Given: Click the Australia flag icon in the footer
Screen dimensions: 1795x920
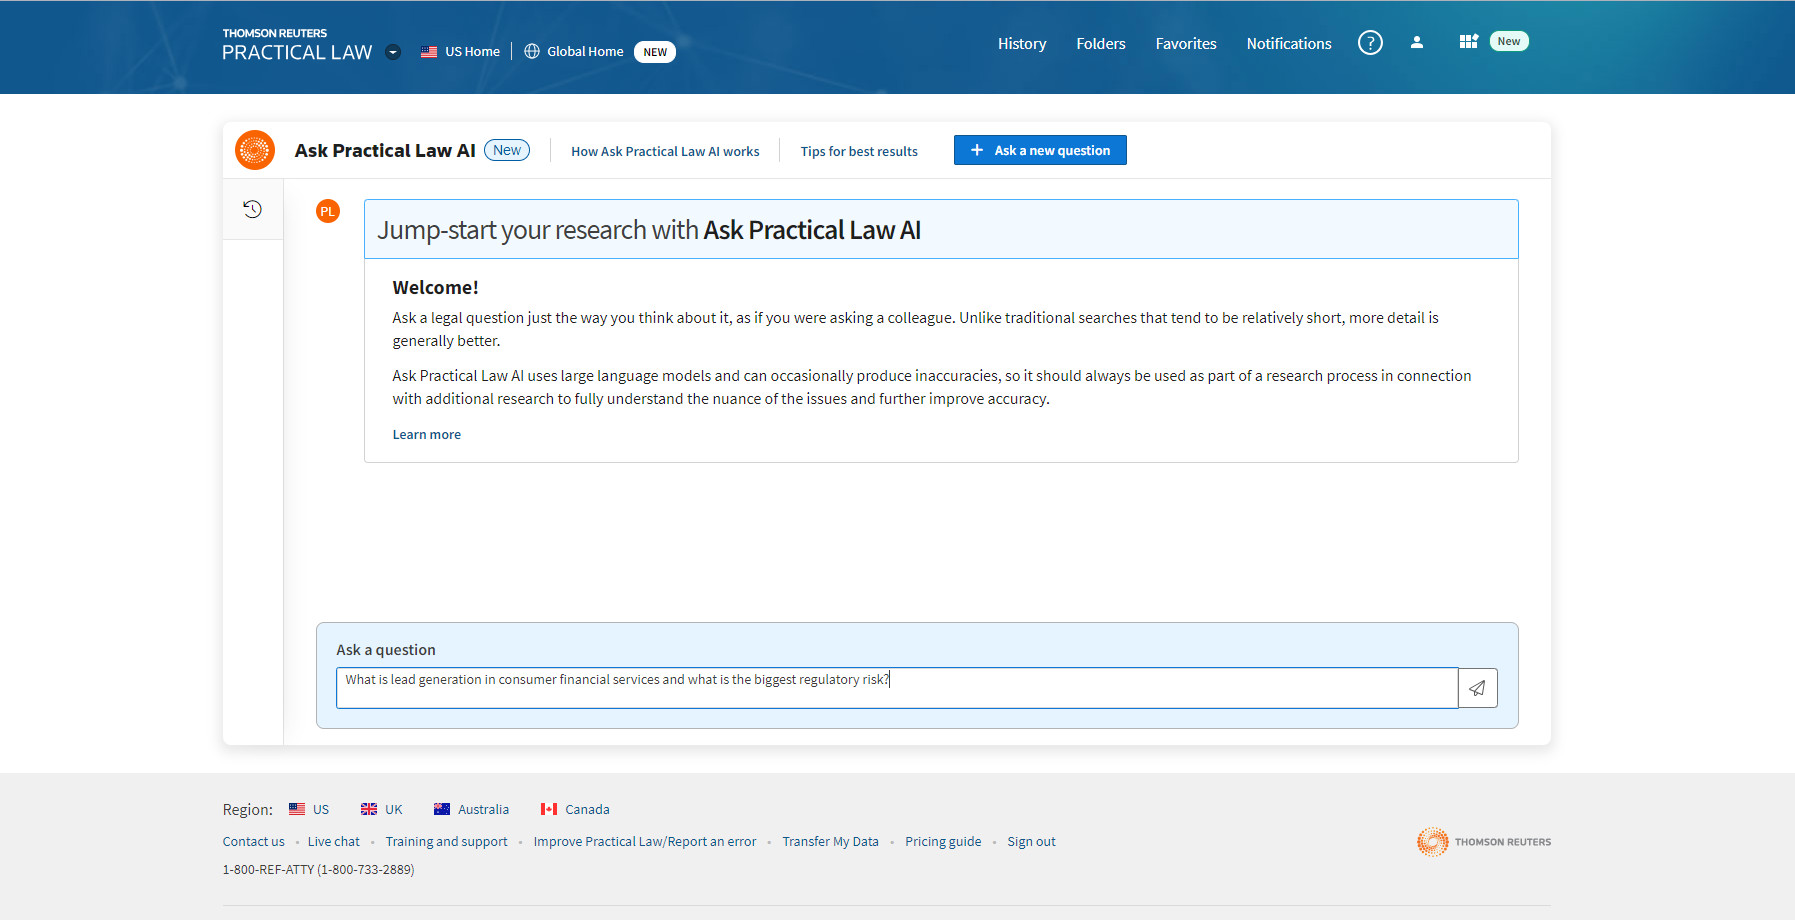Looking at the screenshot, I should (x=442, y=809).
